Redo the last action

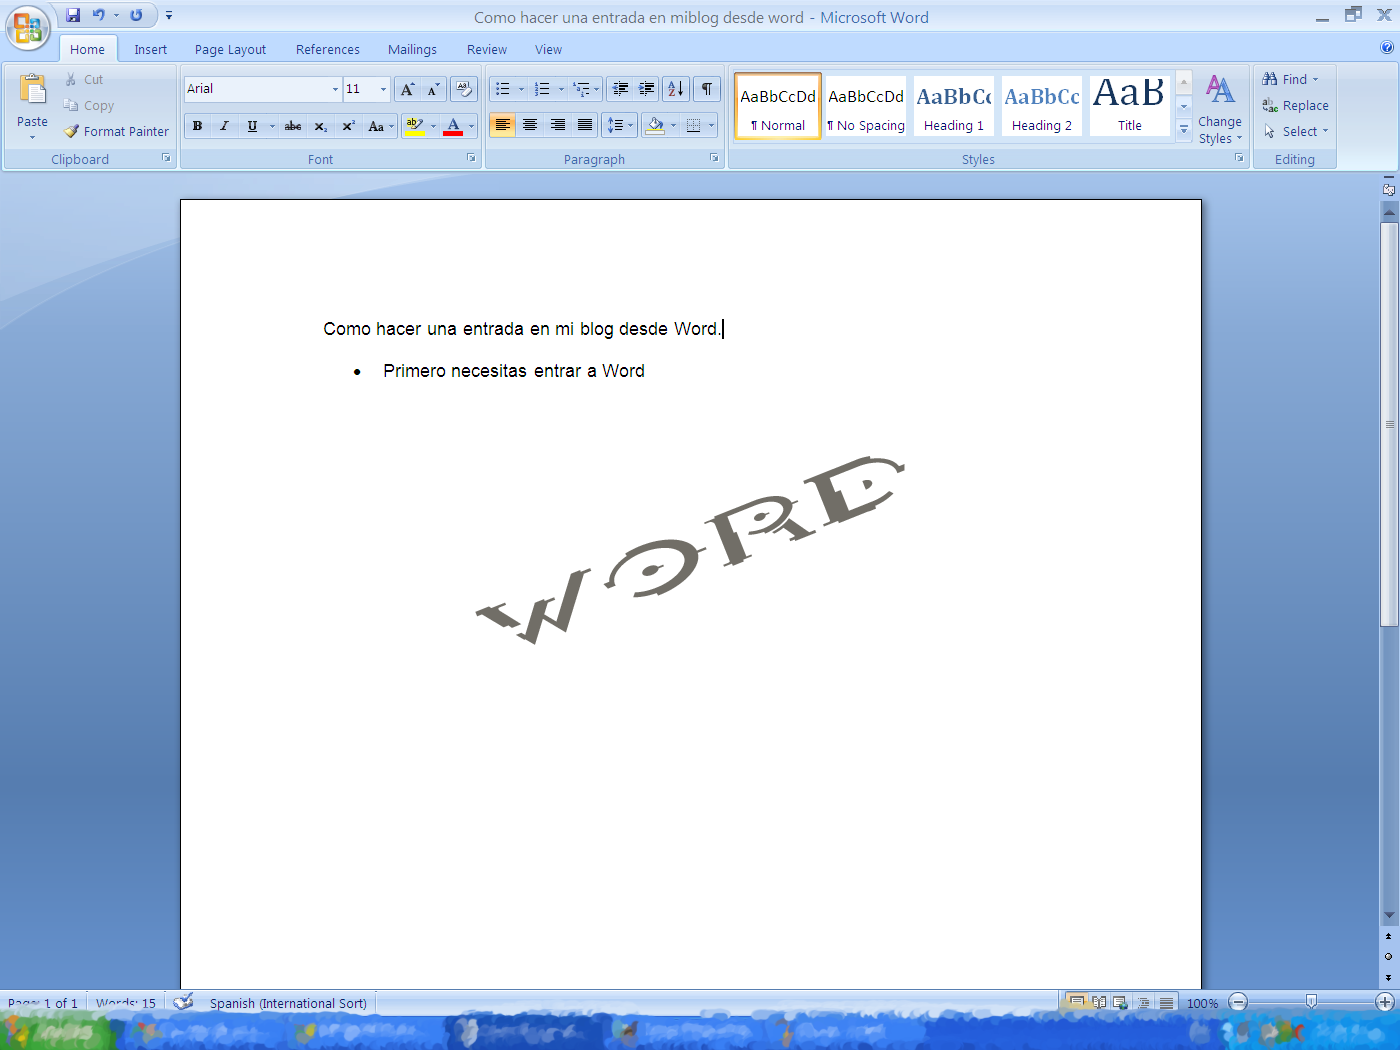(136, 15)
